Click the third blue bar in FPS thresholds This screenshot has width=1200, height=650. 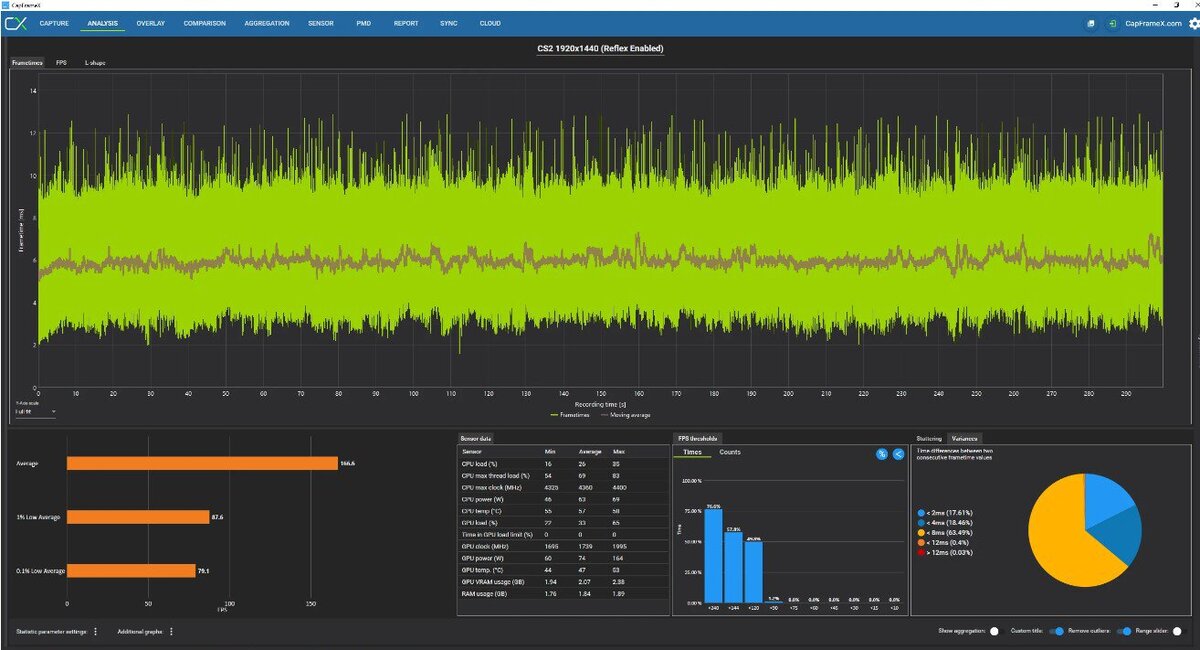(753, 572)
